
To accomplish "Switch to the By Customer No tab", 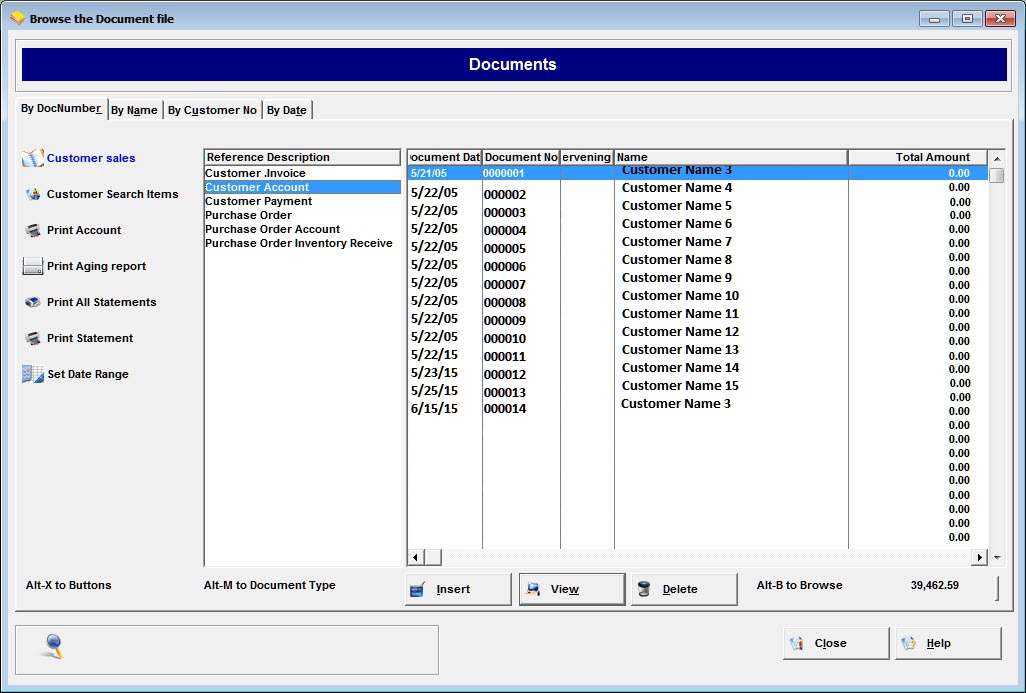I will [x=212, y=110].
